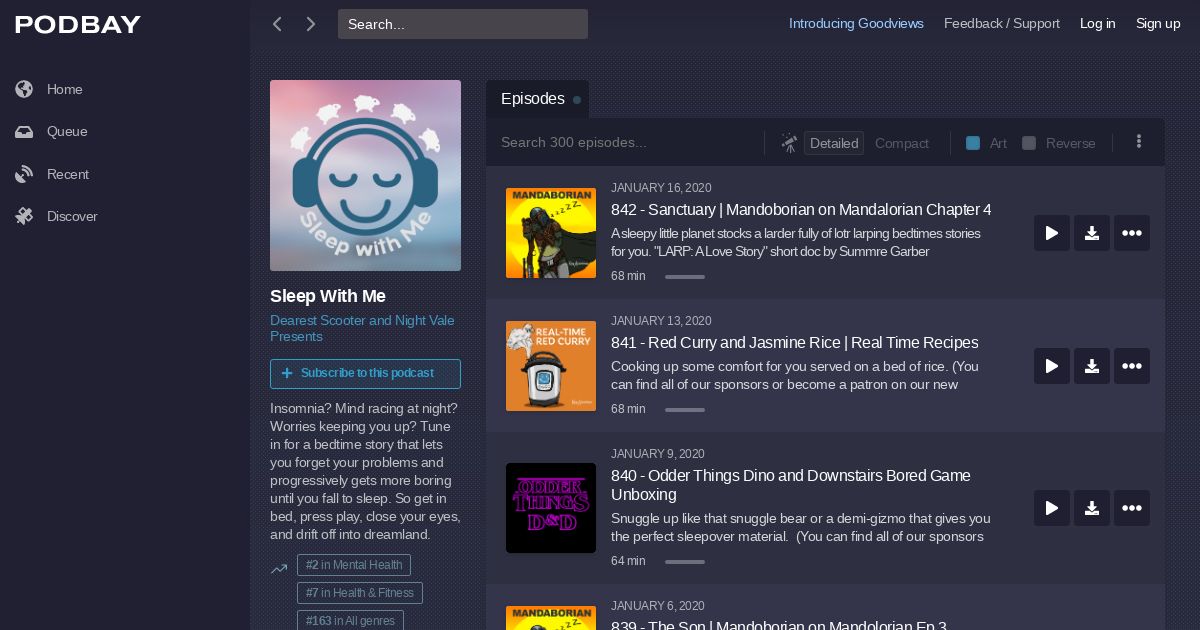Play episode 840 Odder Things
The width and height of the screenshot is (1200, 630).
coord(1052,508)
